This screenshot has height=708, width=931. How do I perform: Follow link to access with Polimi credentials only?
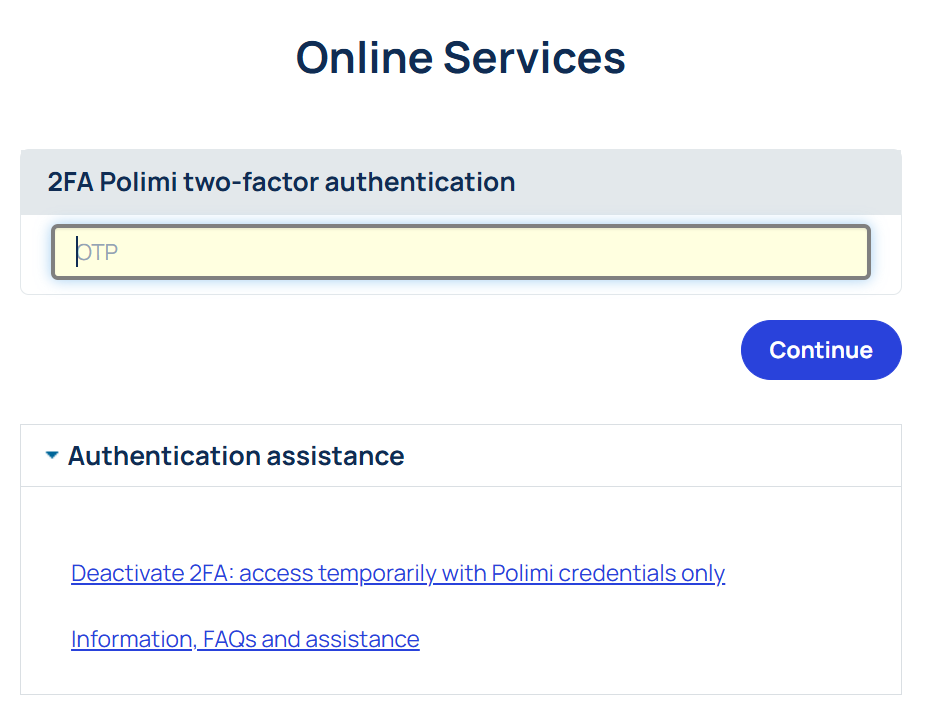click(x=398, y=573)
